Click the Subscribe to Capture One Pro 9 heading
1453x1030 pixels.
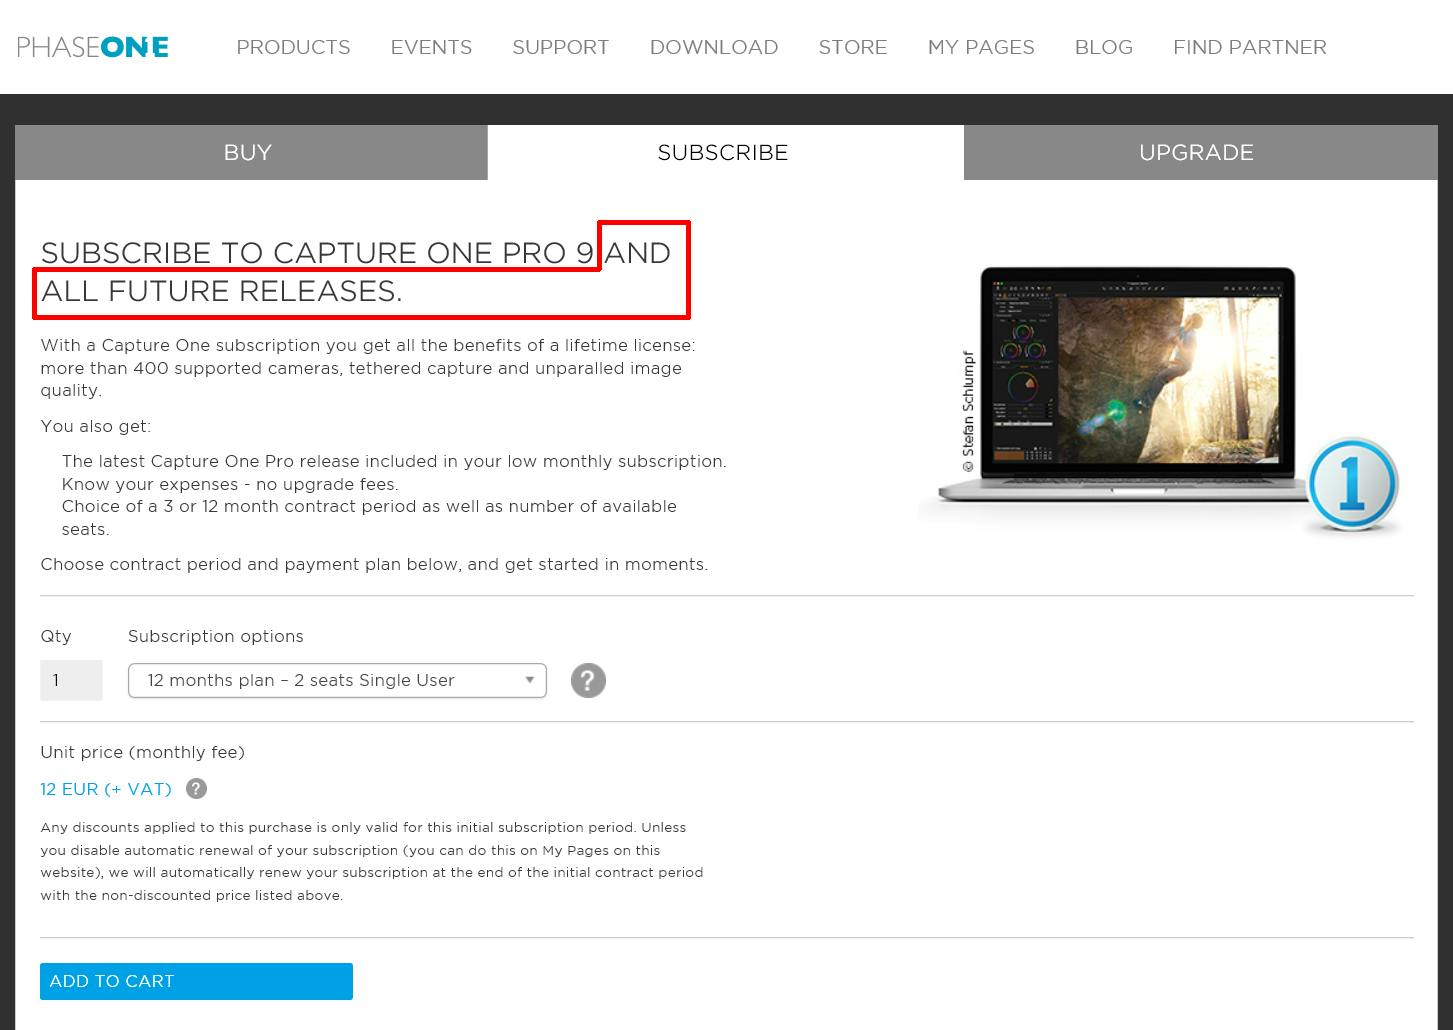click(356, 271)
